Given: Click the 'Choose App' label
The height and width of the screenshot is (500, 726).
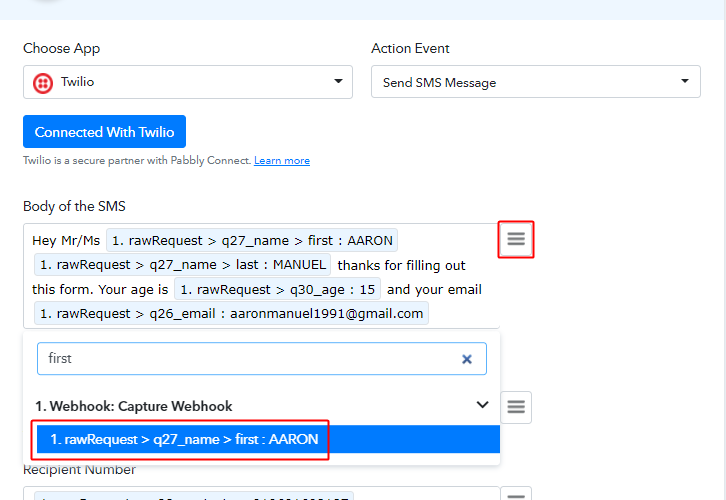Looking at the screenshot, I should pyautogui.click(x=62, y=49).
